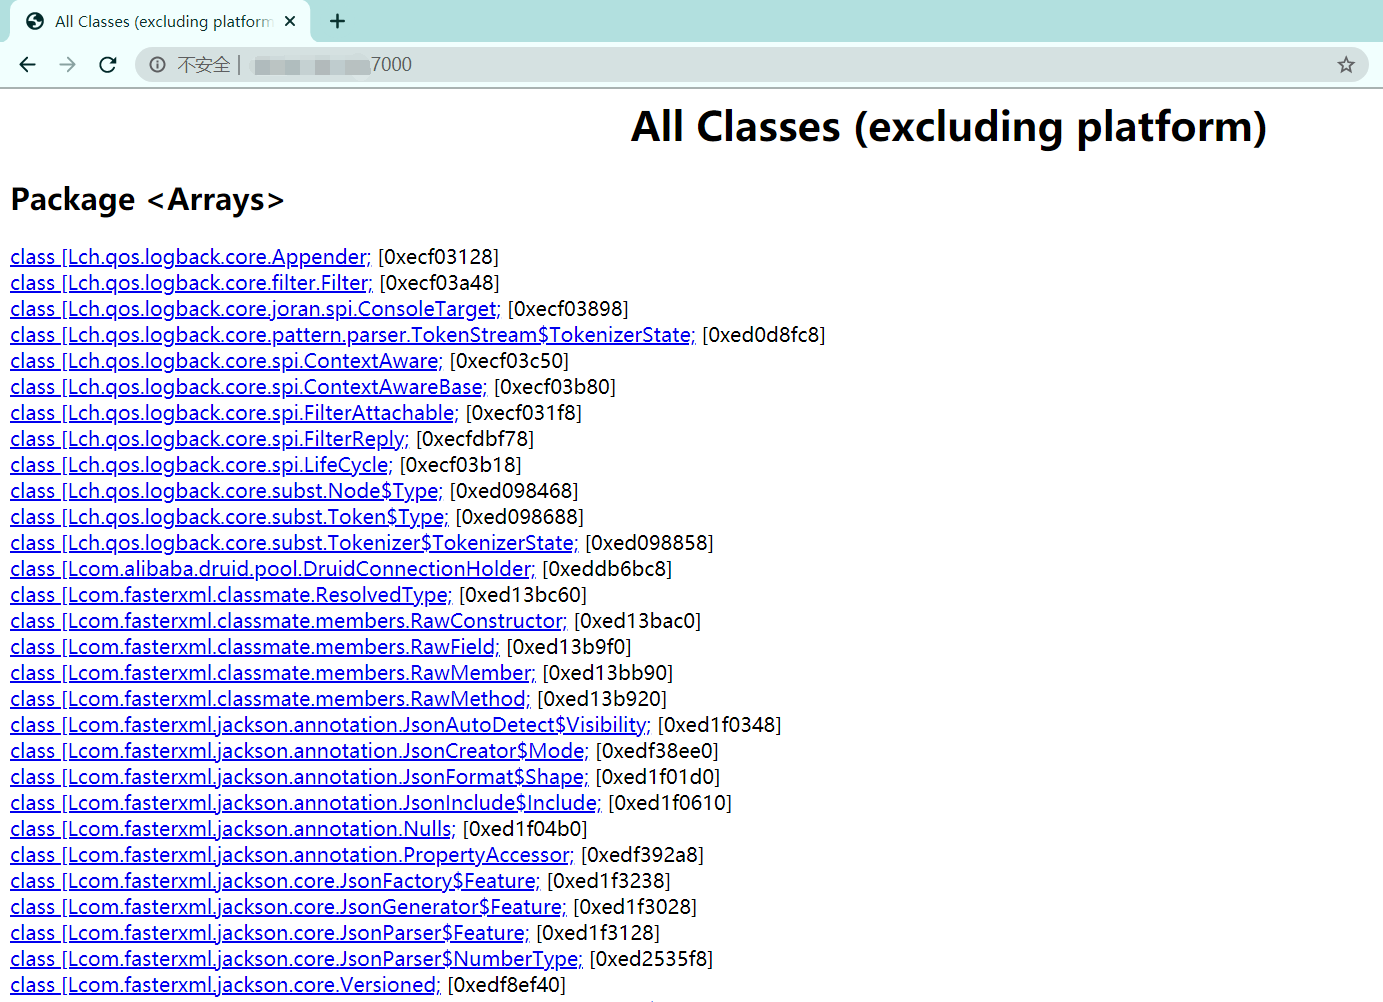
Task: Open JsonFormat$Shape class link
Action: click(299, 777)
